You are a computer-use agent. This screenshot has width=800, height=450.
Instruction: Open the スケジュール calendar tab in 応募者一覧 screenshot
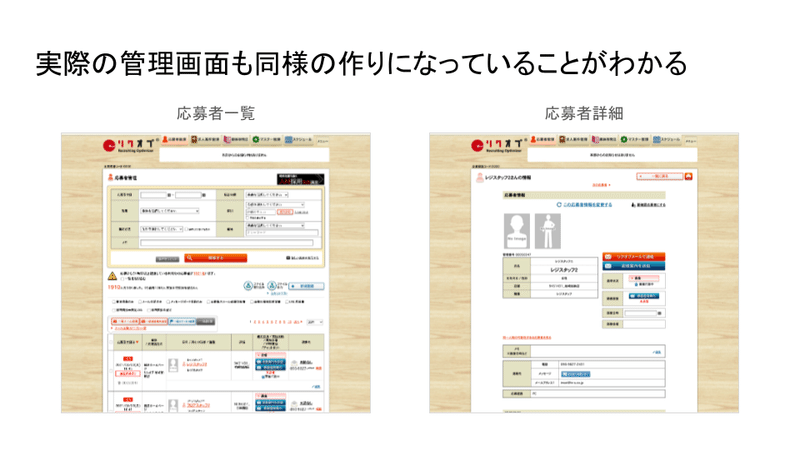click(298, 139)
